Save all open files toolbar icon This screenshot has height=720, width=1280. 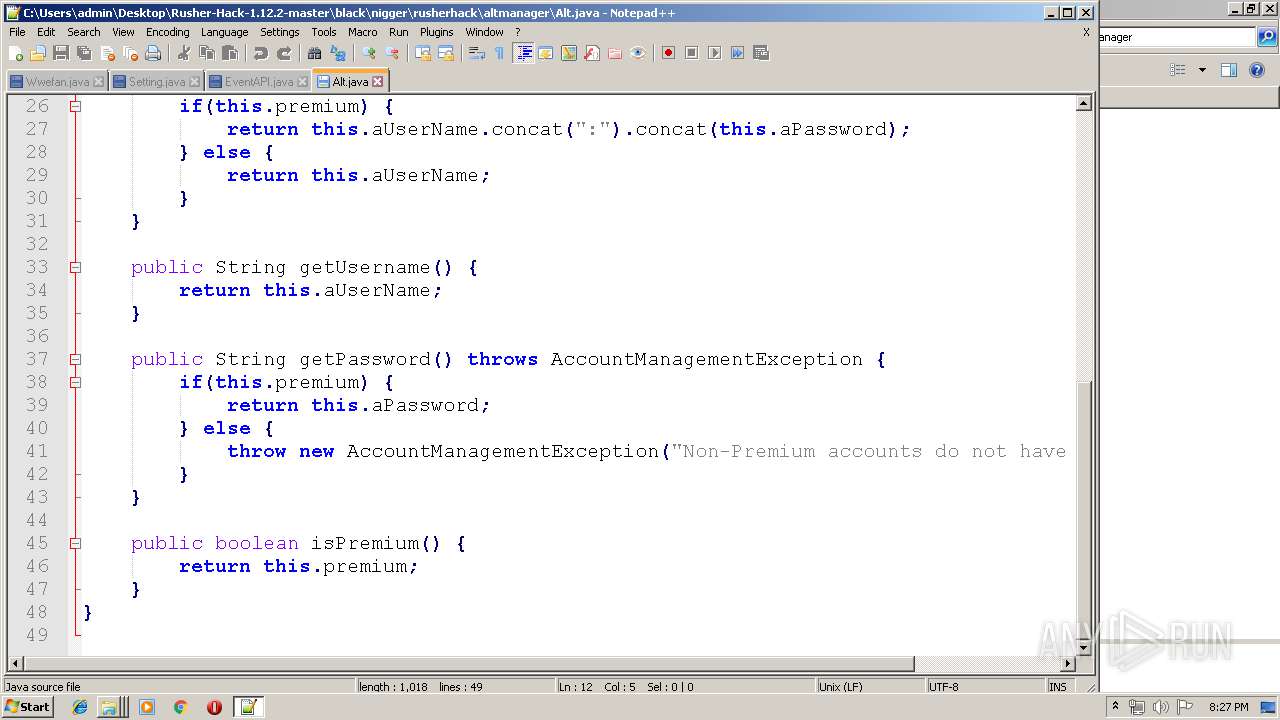coord(84,53)
